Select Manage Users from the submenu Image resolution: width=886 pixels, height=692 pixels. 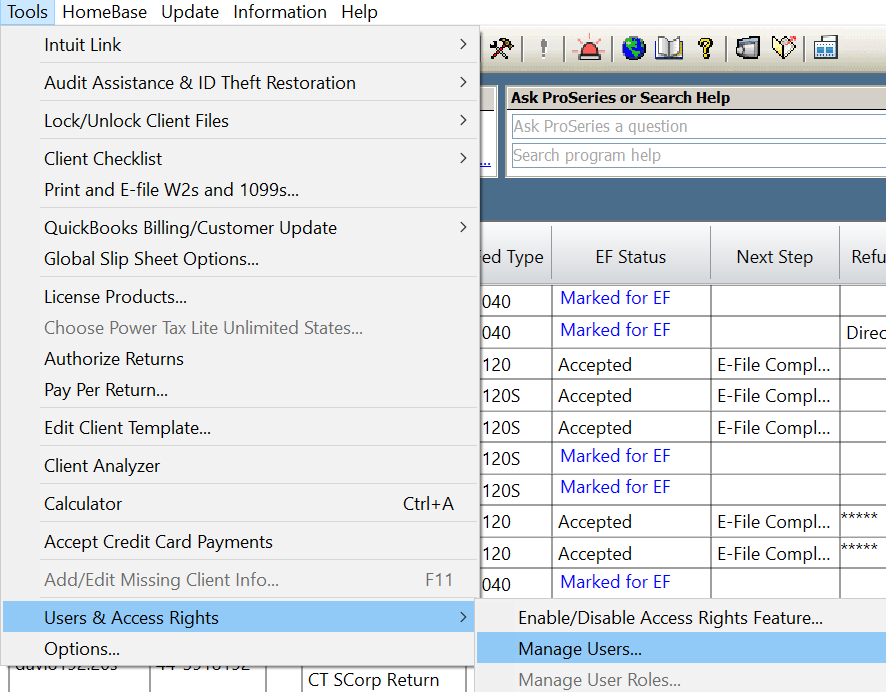[580, 649]
